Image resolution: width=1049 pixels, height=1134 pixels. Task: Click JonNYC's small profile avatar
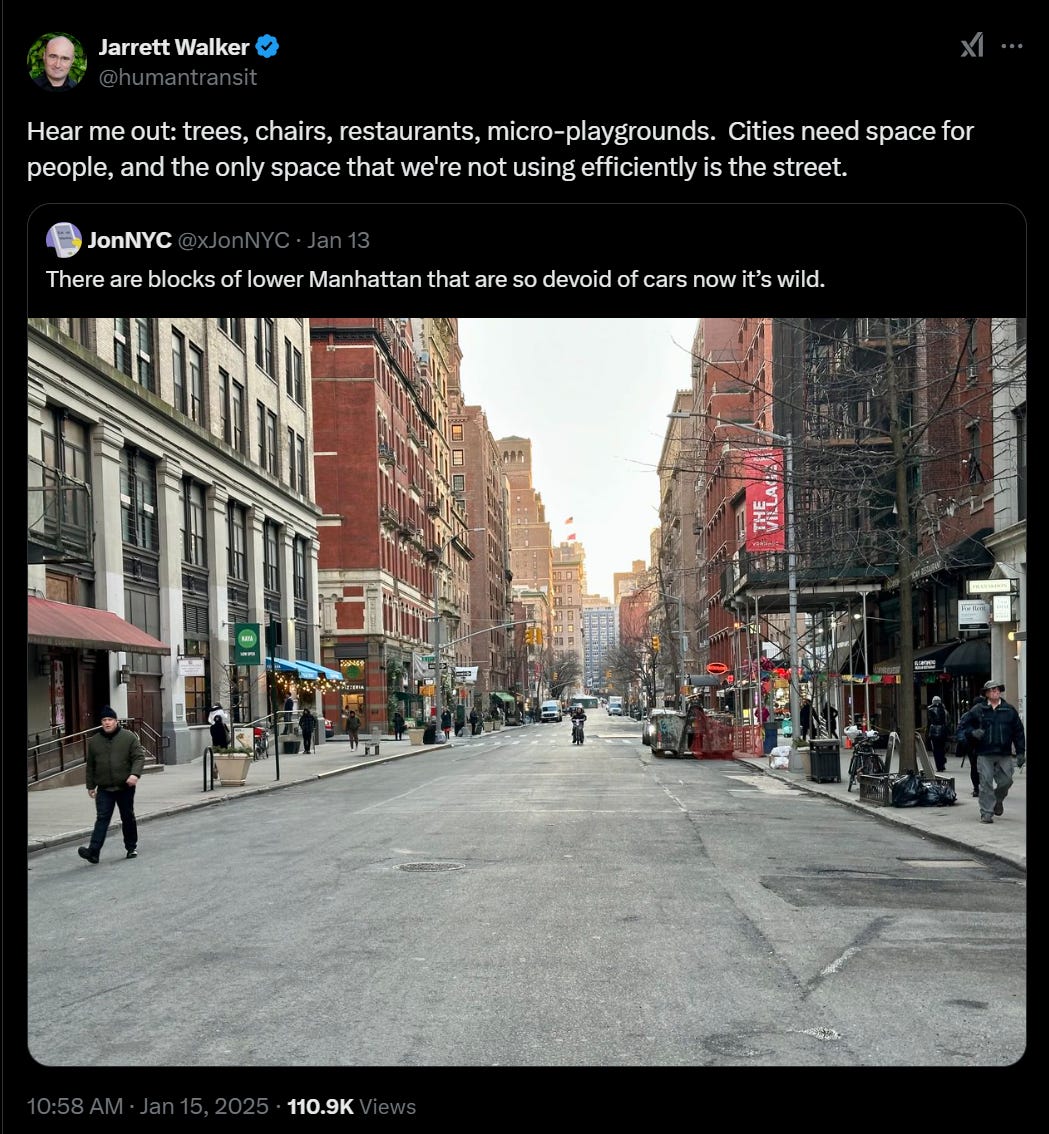(x=64, y=240)
